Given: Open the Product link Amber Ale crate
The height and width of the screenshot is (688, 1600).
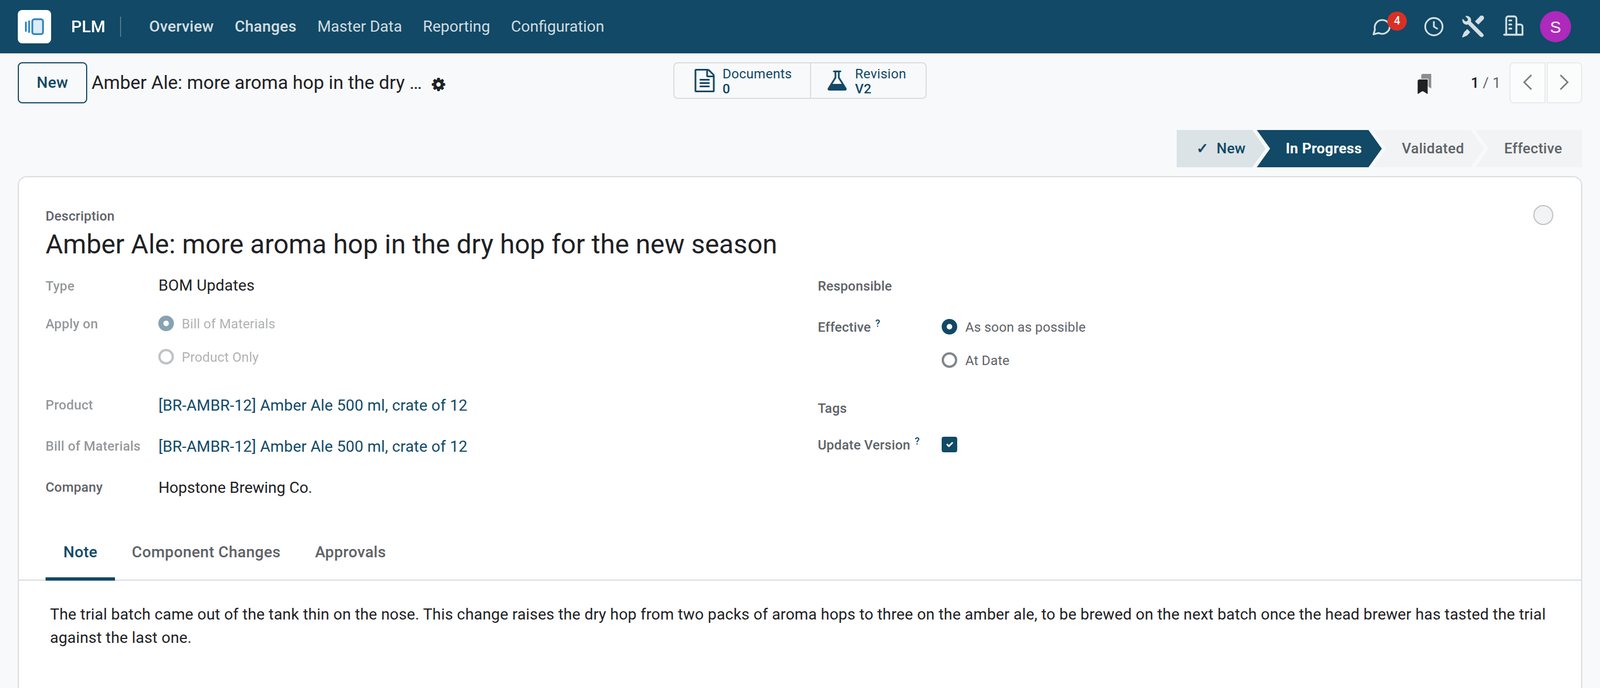Looking at the screenshot, I should 313,405.
